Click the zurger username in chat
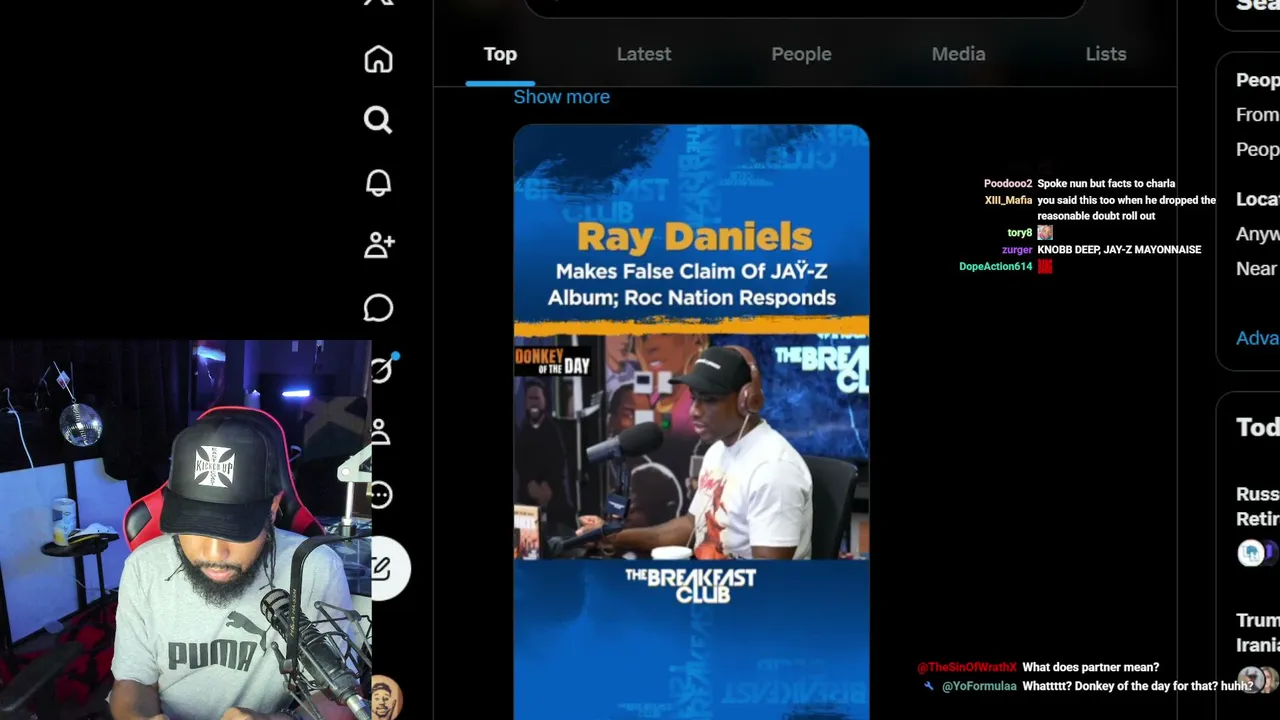Screen dimensions: 1280x720 click(1017, 250)
